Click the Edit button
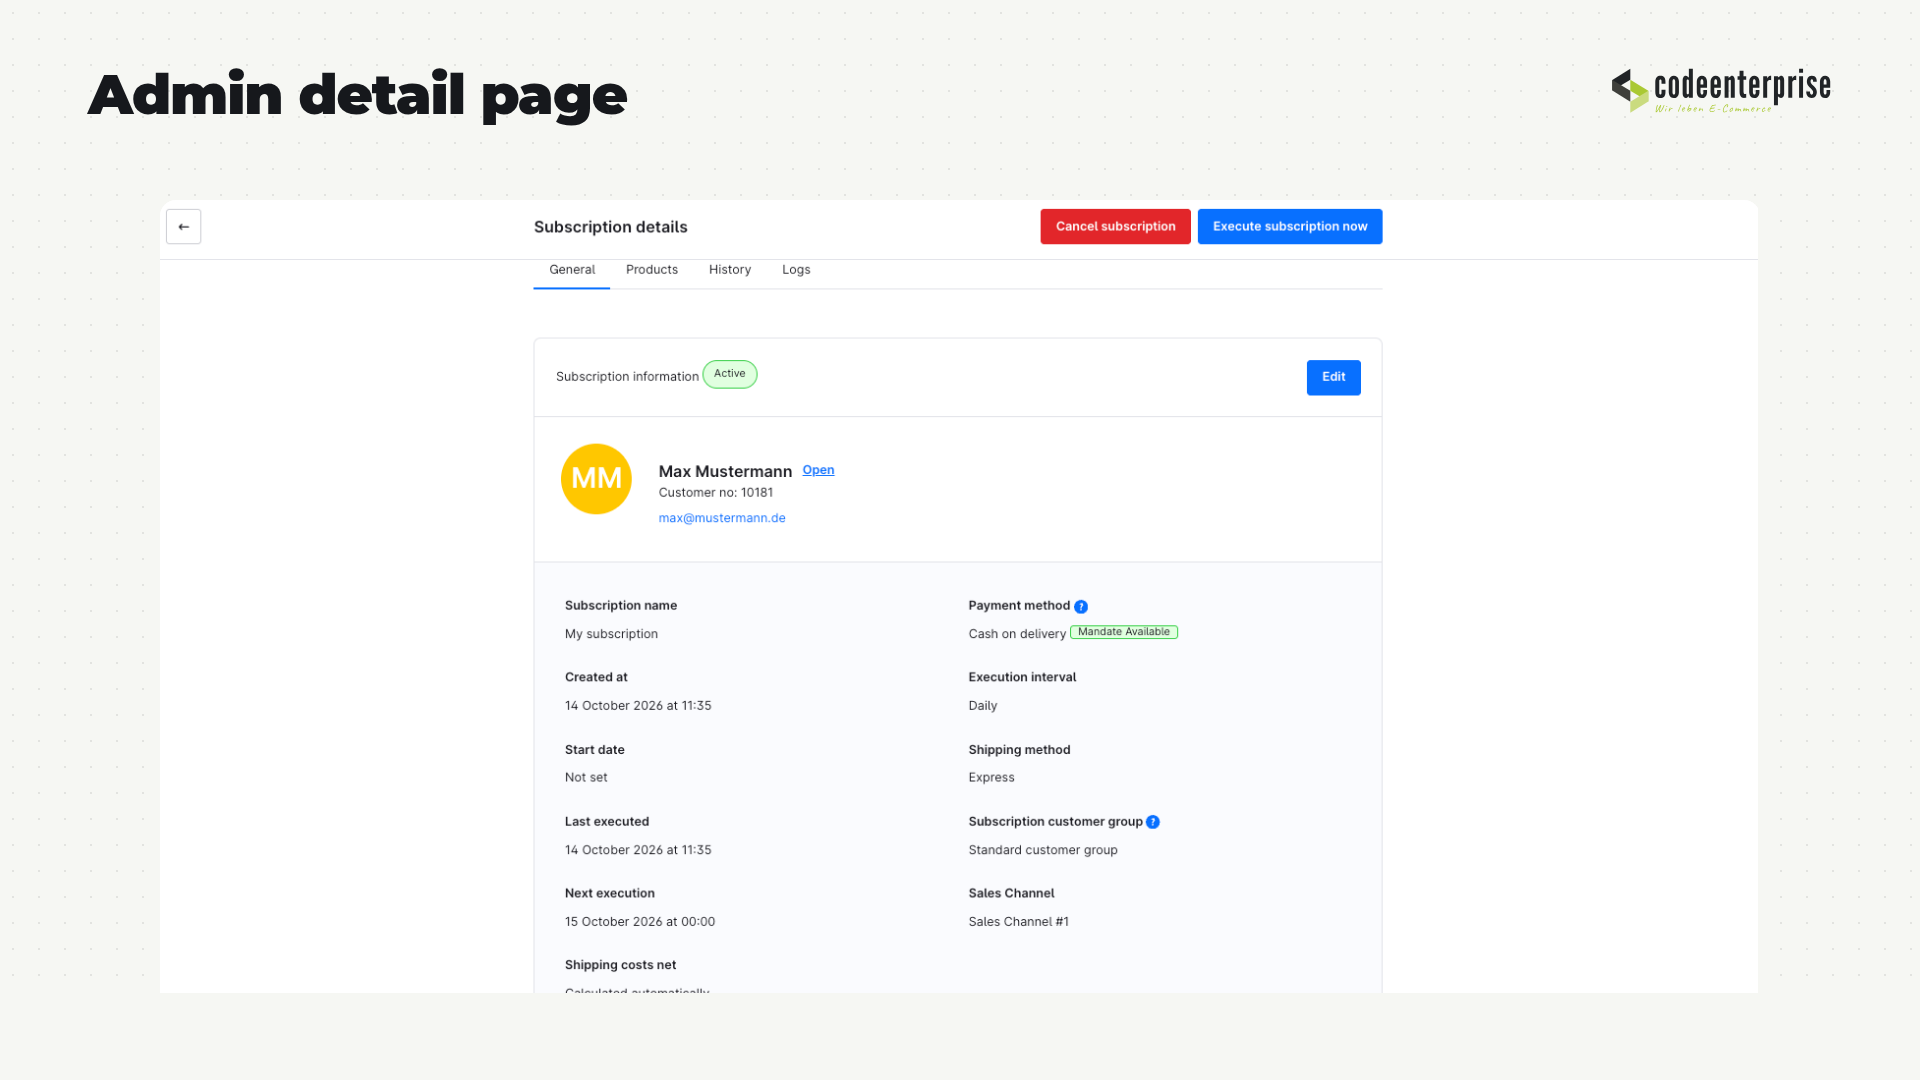 click(1333, 378)
